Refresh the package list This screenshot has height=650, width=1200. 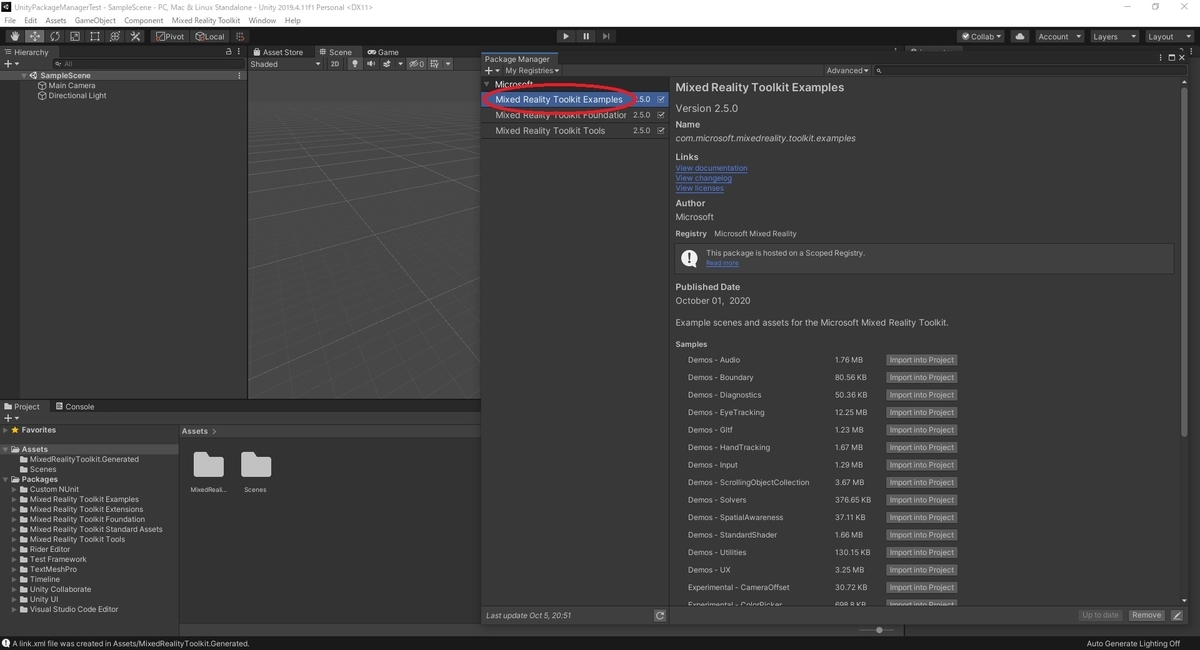click(x=660, y=615)
